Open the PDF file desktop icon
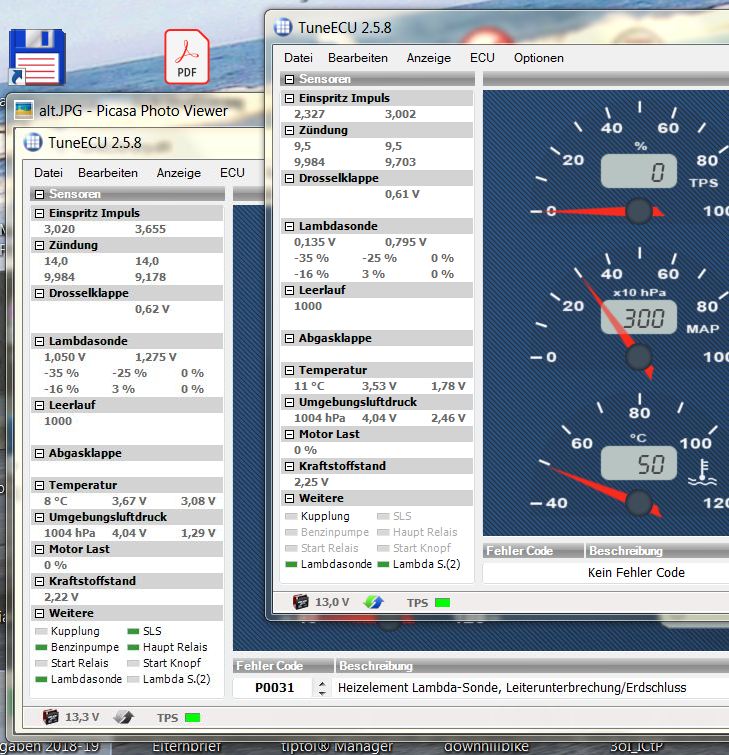729x755 pixels. tap(187, 57)
